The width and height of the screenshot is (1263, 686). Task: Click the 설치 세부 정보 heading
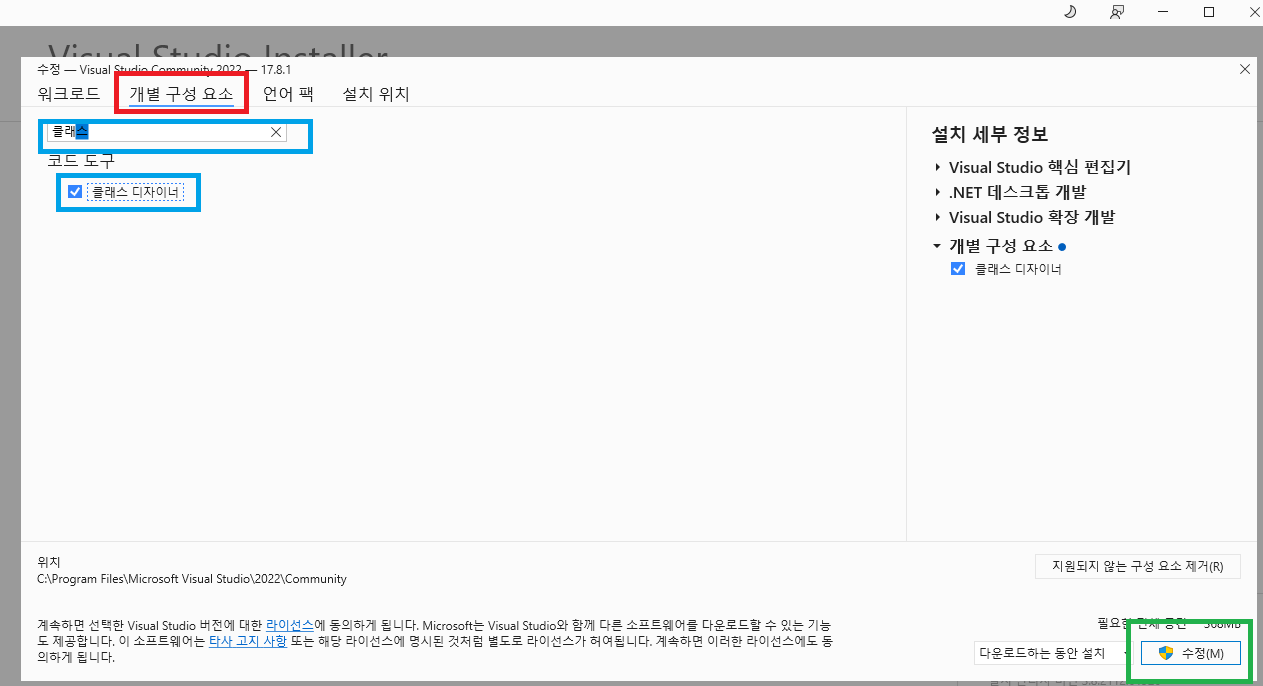pos(990,134)
